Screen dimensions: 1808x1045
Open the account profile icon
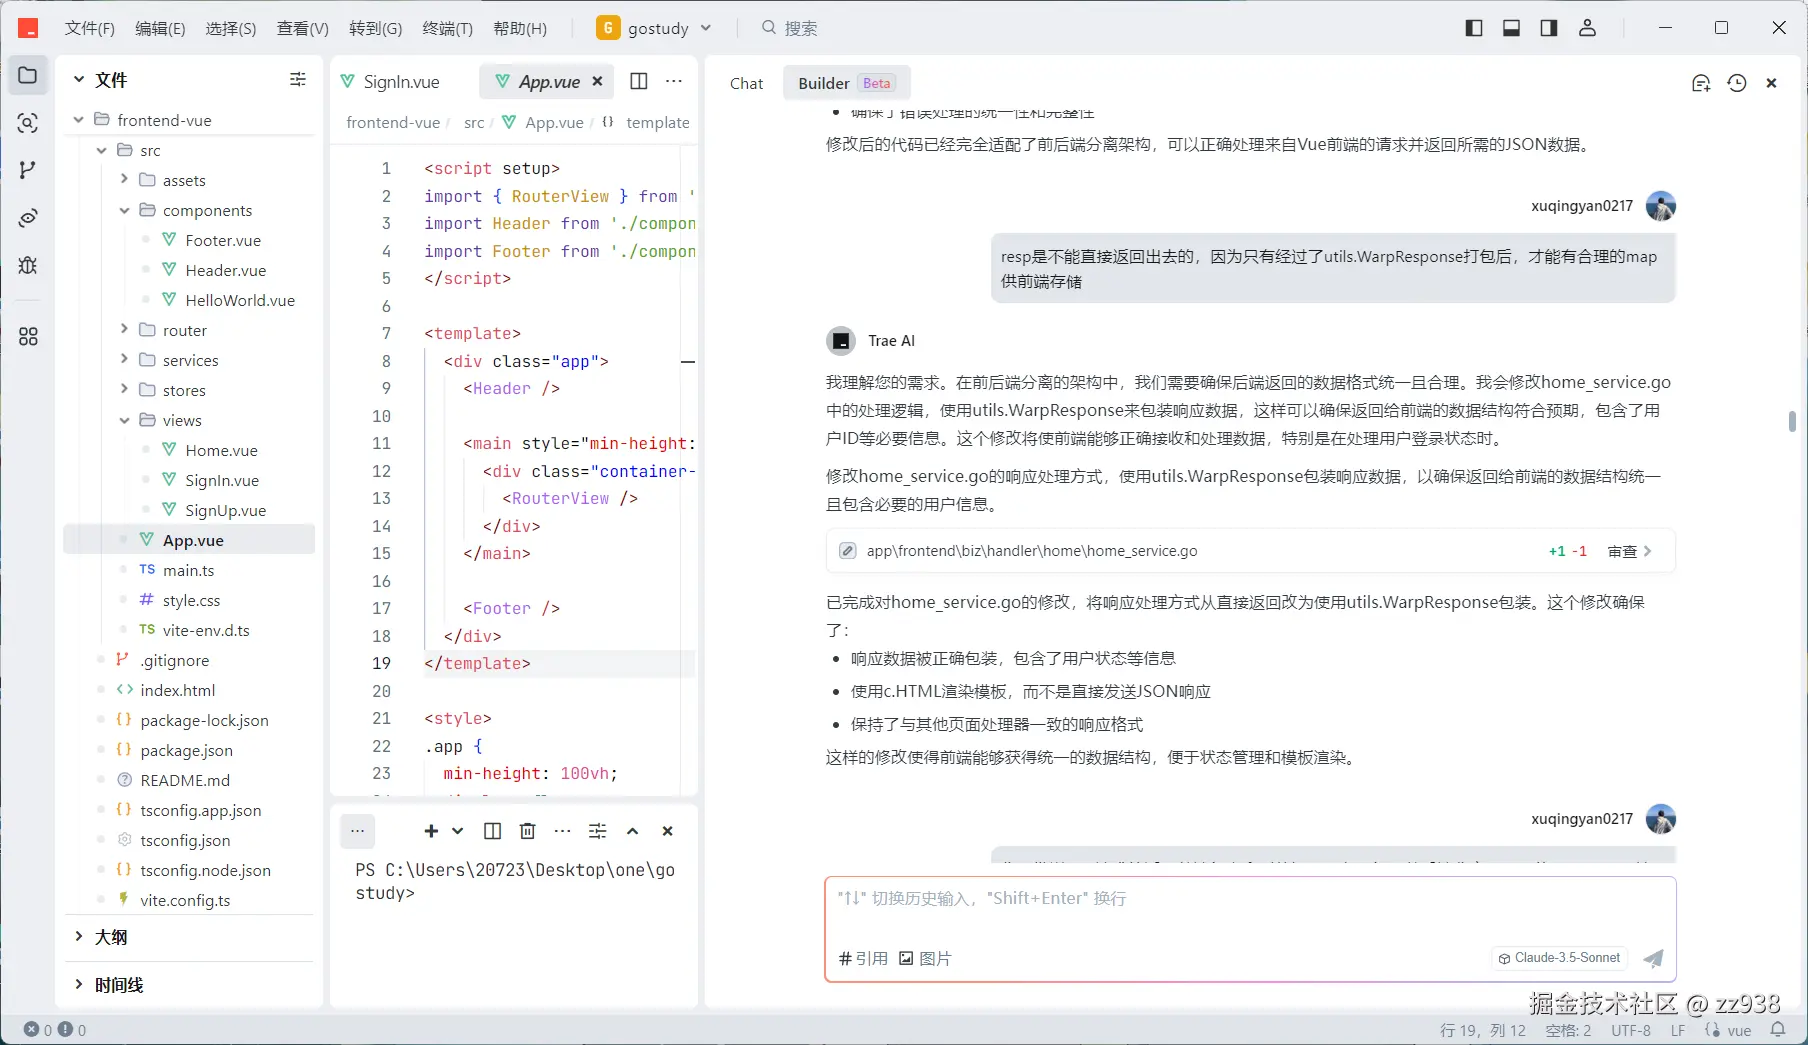pyautogui.click(x=1587, y=28)
